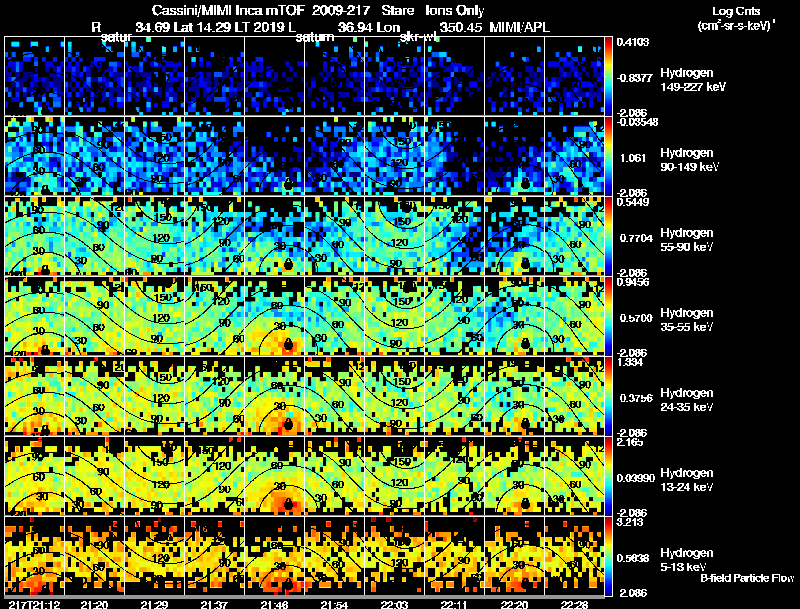
Task: Click the '22:28' time axis label
Action: coord(574,604)
